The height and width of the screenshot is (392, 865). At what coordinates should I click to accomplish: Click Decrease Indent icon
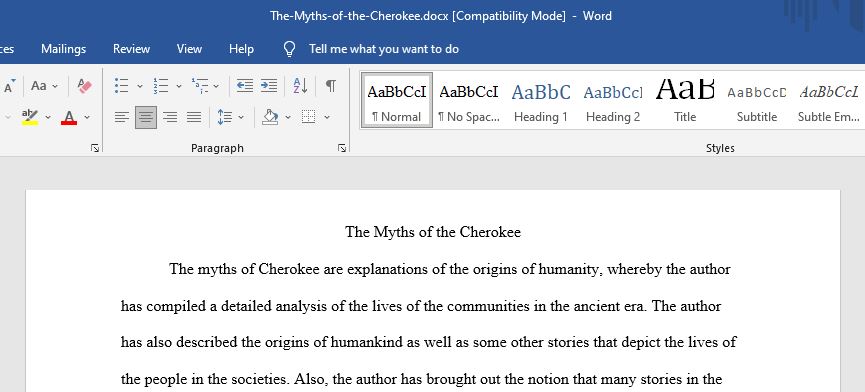244,85
